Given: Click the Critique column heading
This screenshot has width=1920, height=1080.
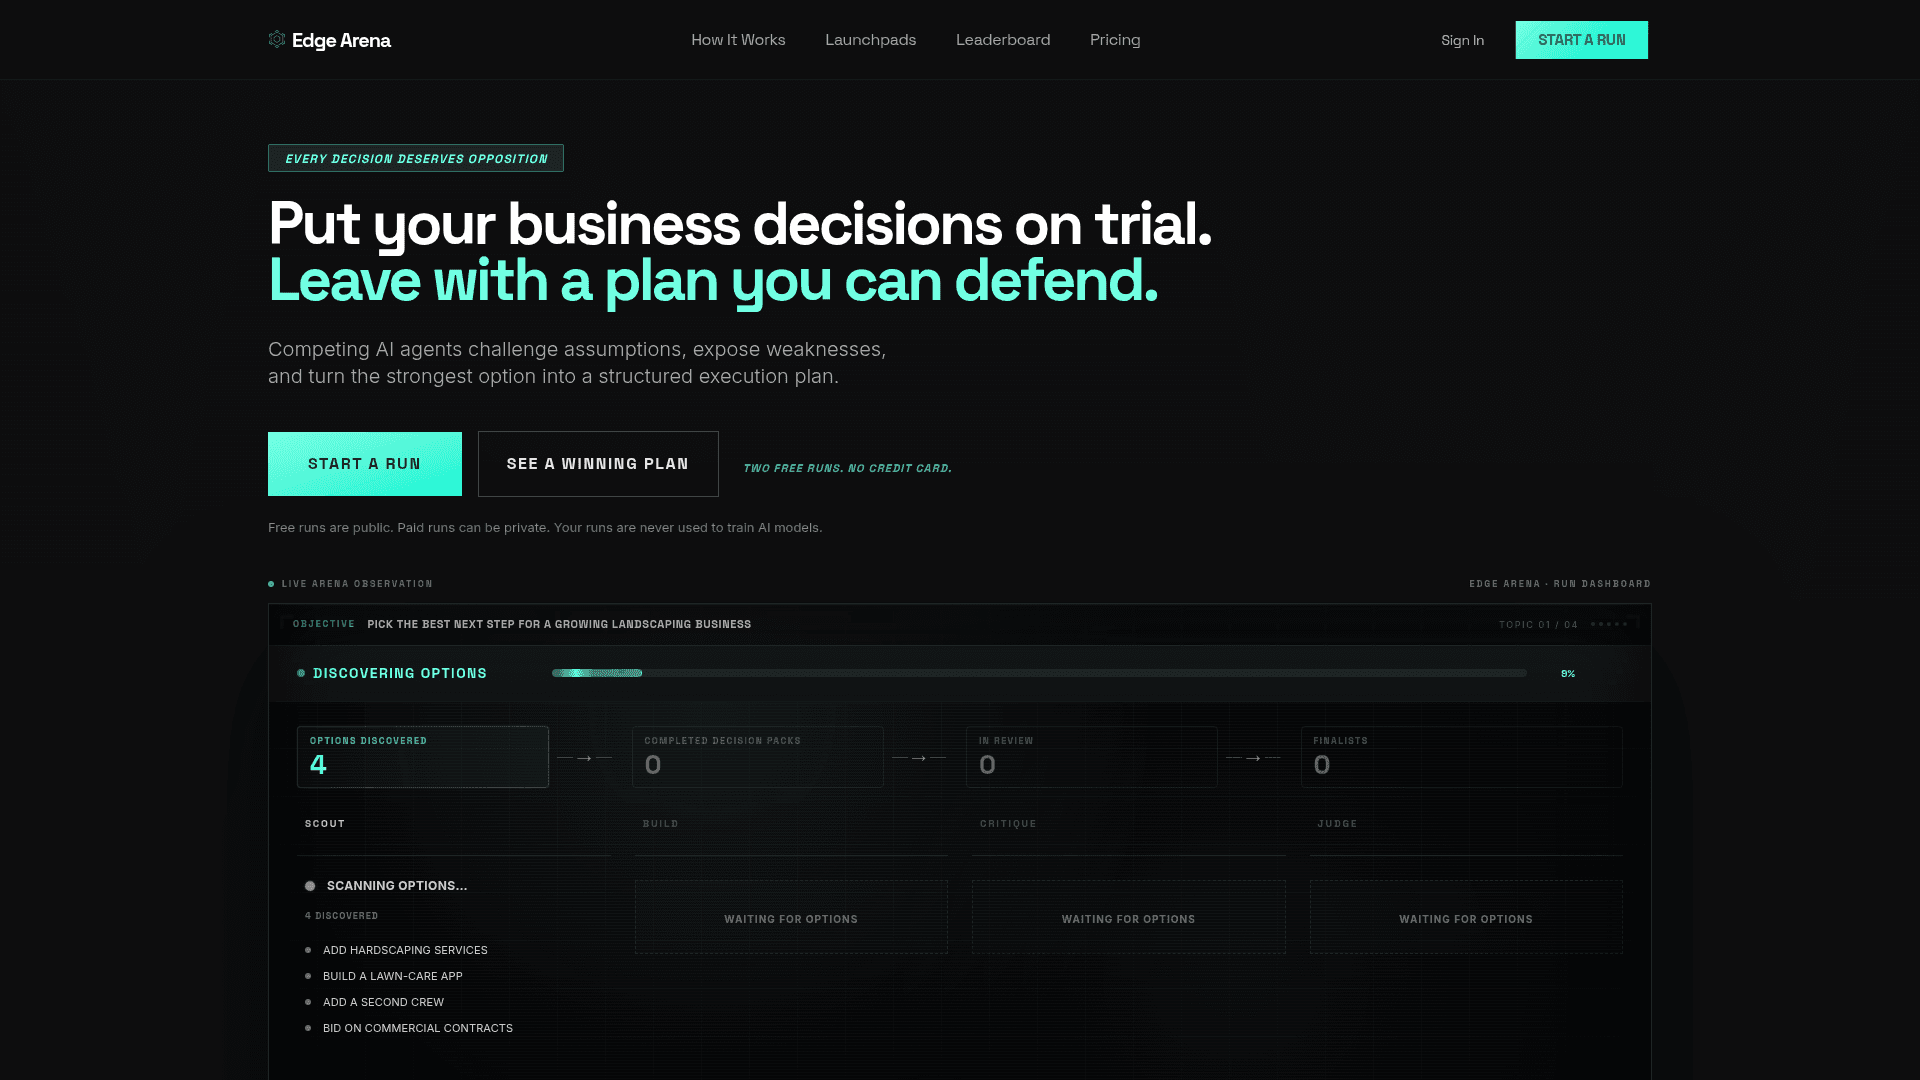Looking at the screenshot, I should pyautogui.click(x=1008, y=824).
